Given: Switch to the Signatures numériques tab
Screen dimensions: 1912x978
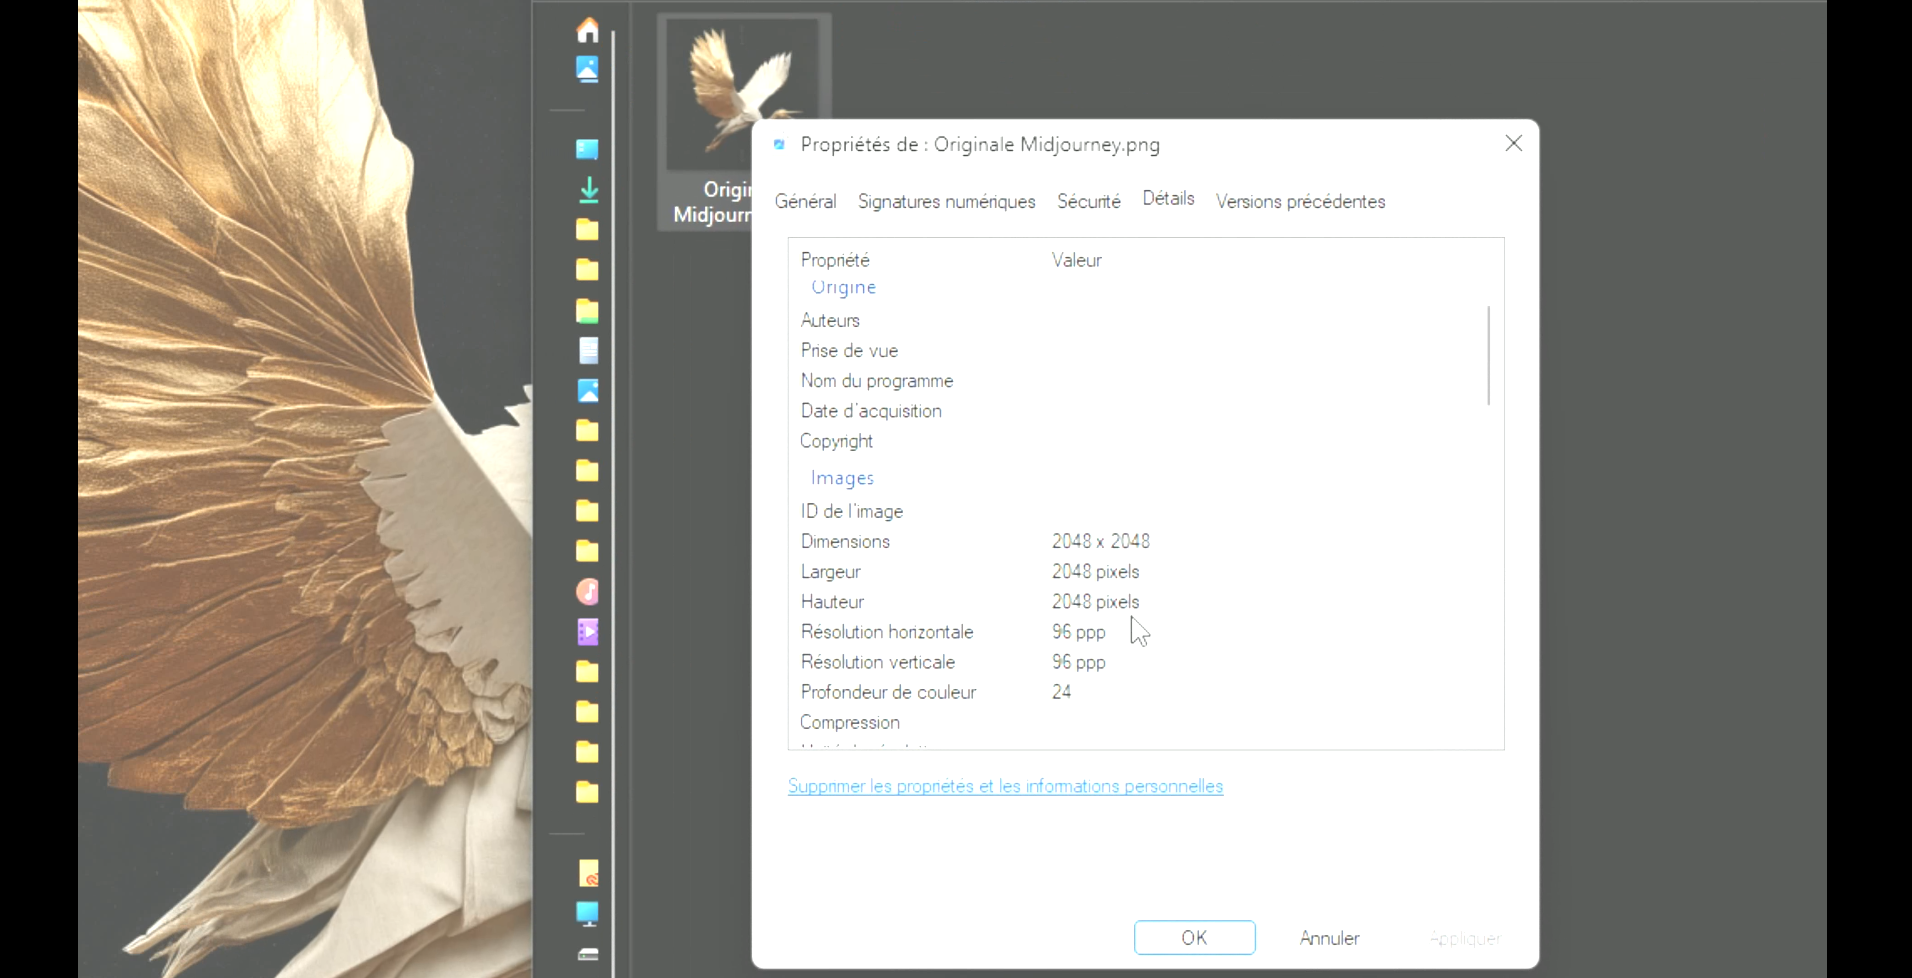Looking at the screenshot, I should point(946,201).
